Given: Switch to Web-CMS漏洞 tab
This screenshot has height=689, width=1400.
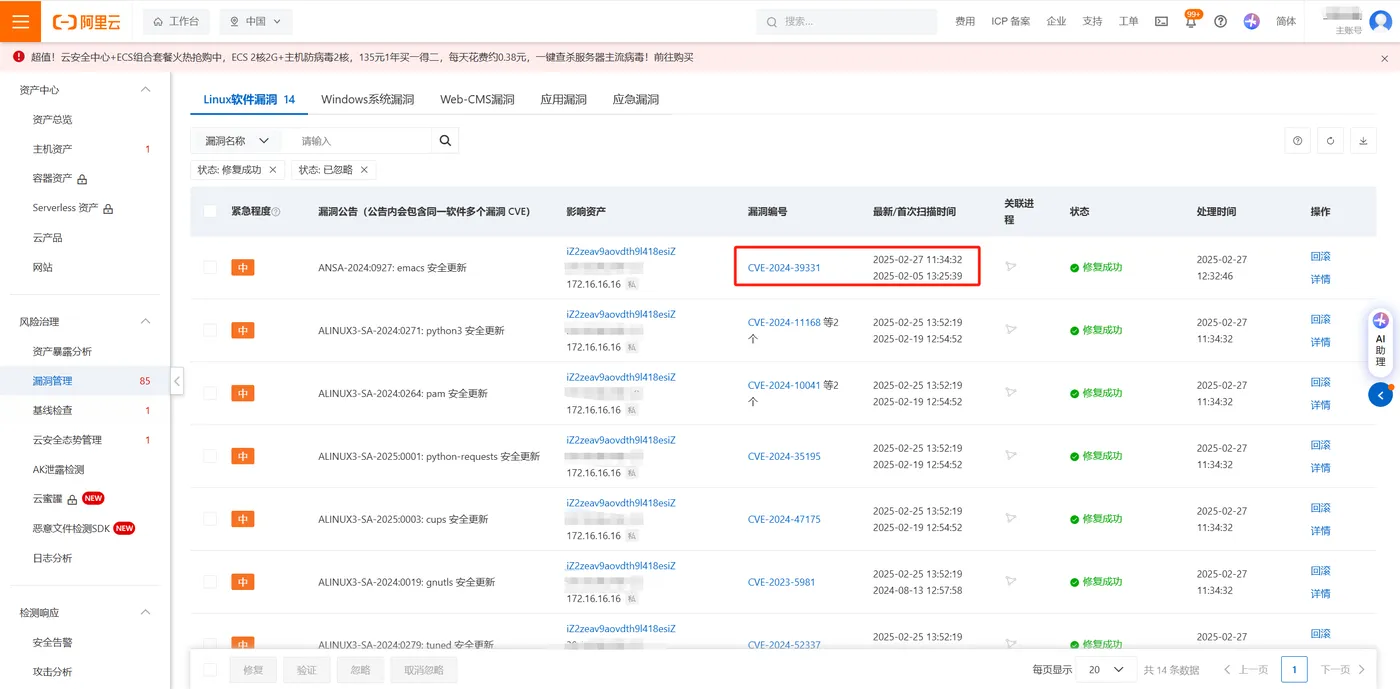Looking at the screenshot, I should 477,100.
